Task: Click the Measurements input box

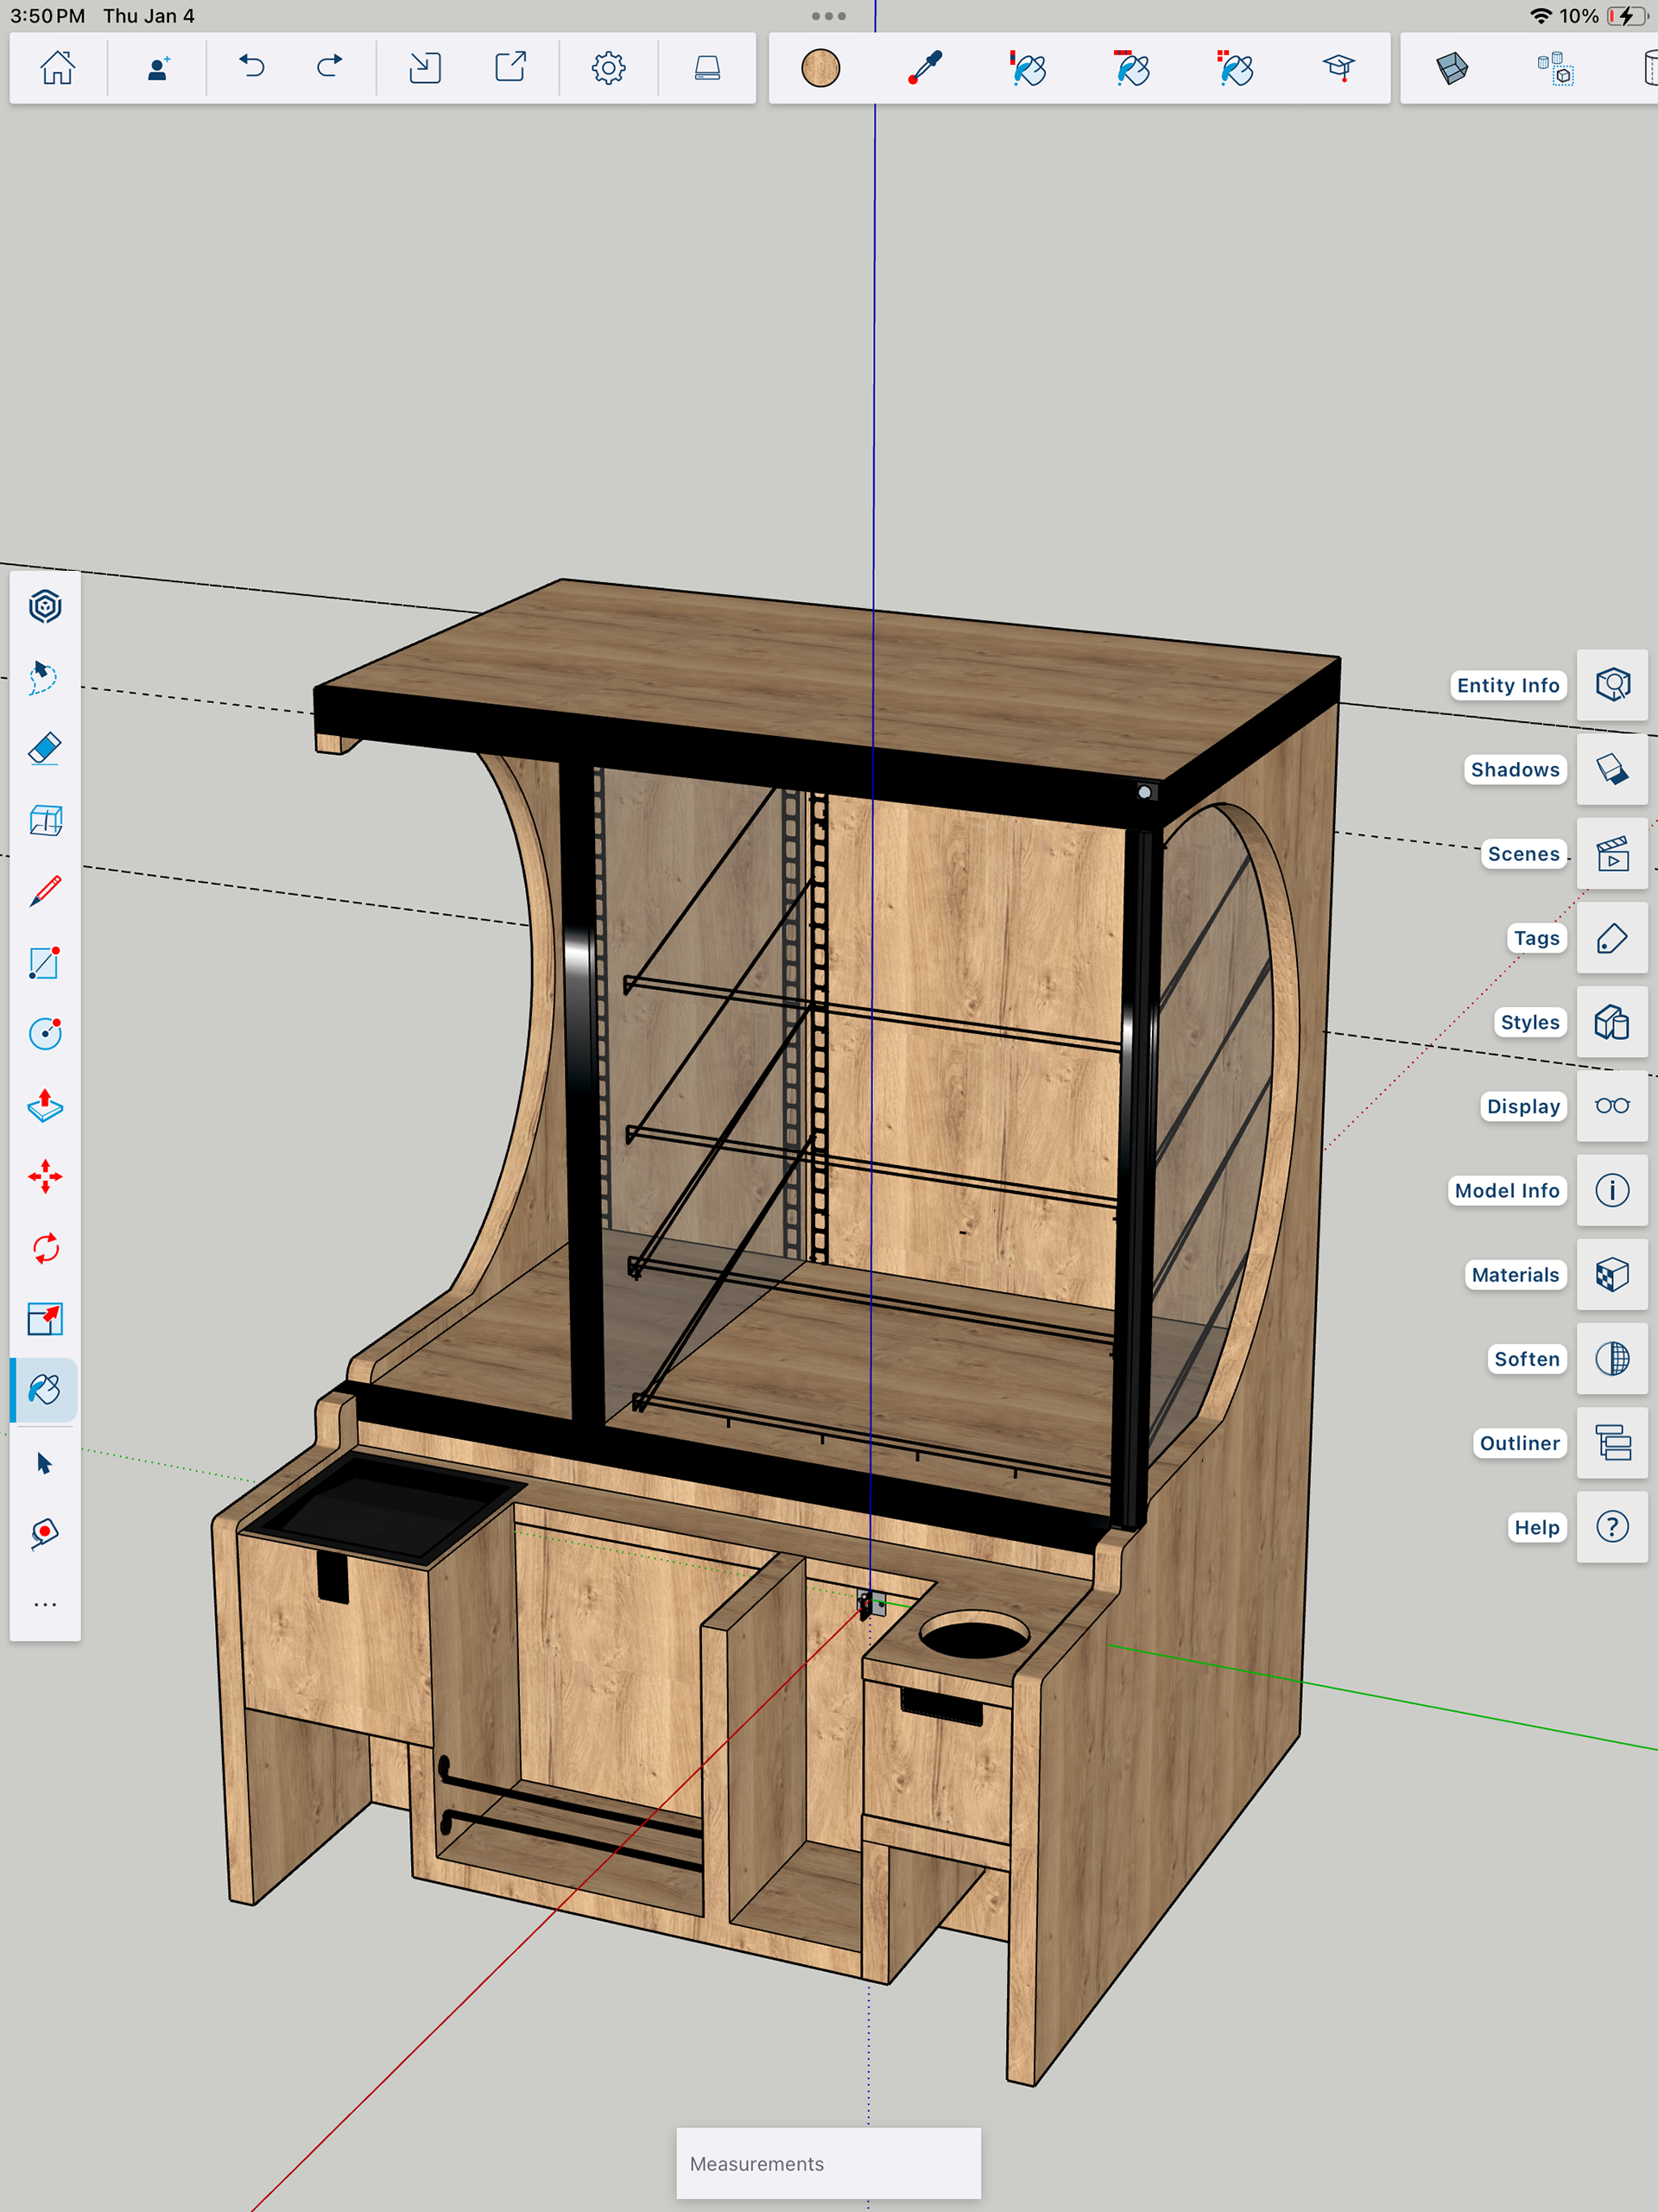Action: pos(828,2163)
